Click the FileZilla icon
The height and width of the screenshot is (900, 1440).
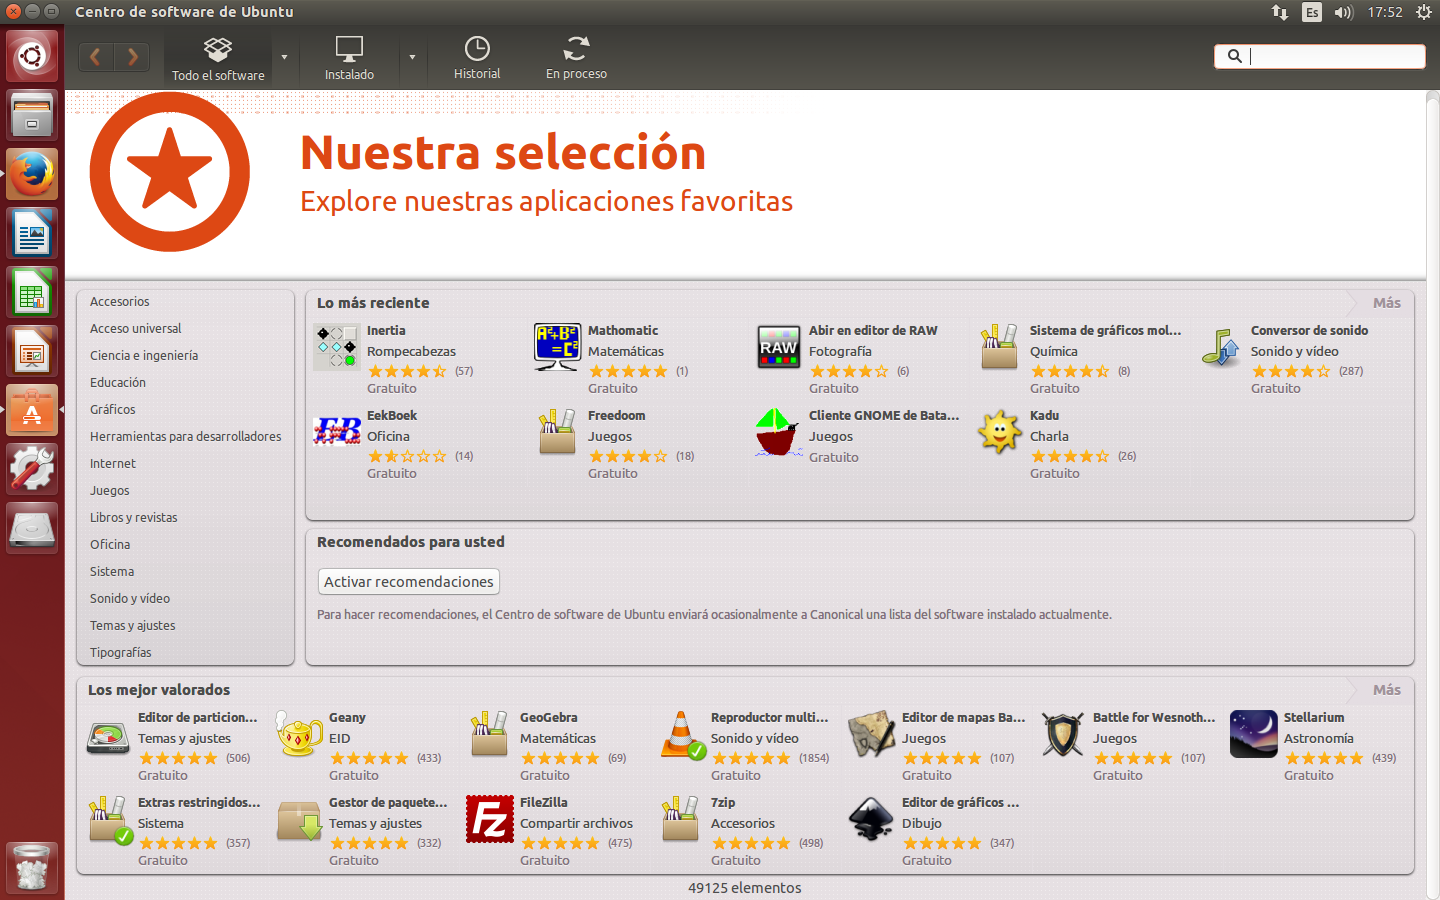[490, 819]
